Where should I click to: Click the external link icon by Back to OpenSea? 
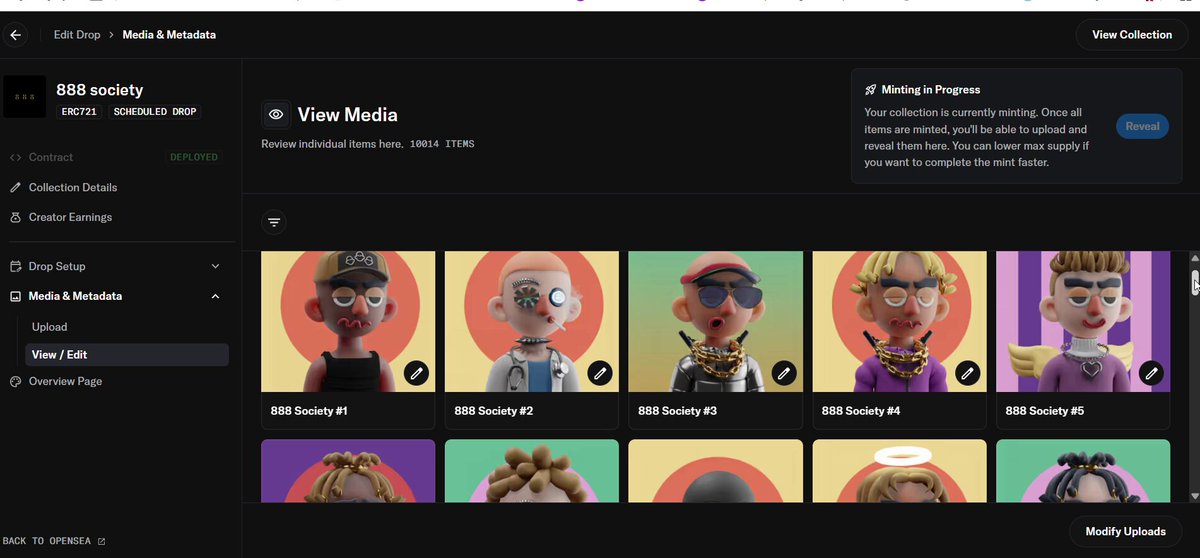click(x=101, y=541)
